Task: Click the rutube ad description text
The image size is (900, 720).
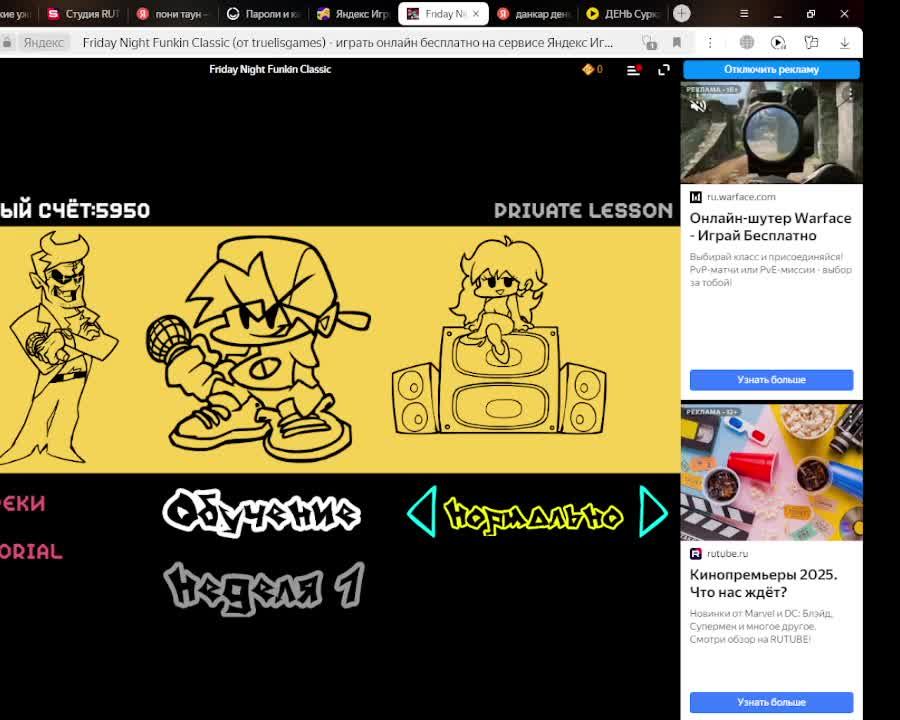Action: [761, 626]
